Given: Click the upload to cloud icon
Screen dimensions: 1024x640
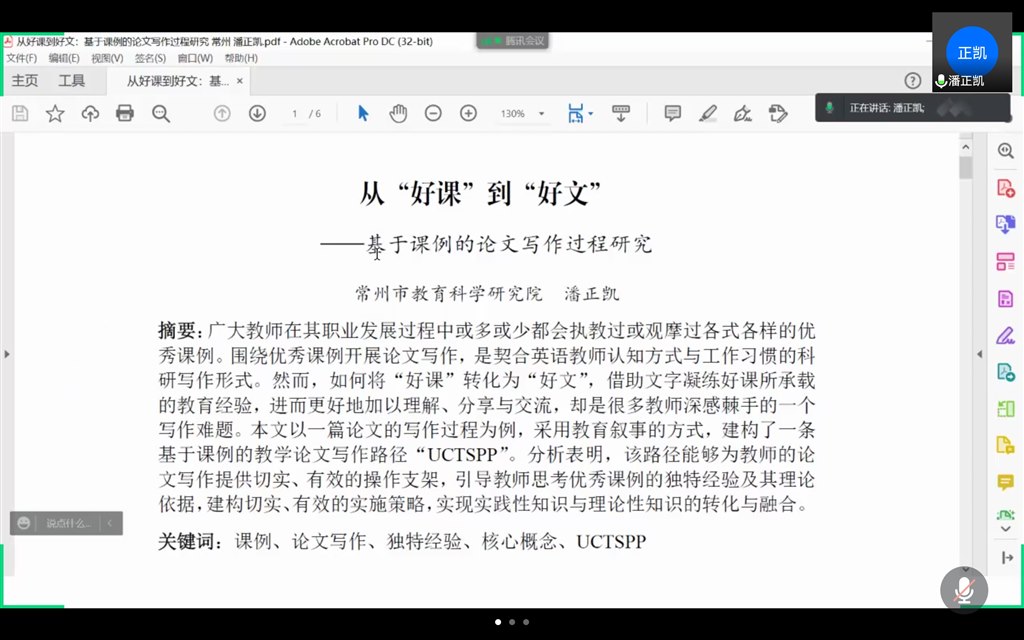Looking at the screenshot, I should [x=90, y=114].
